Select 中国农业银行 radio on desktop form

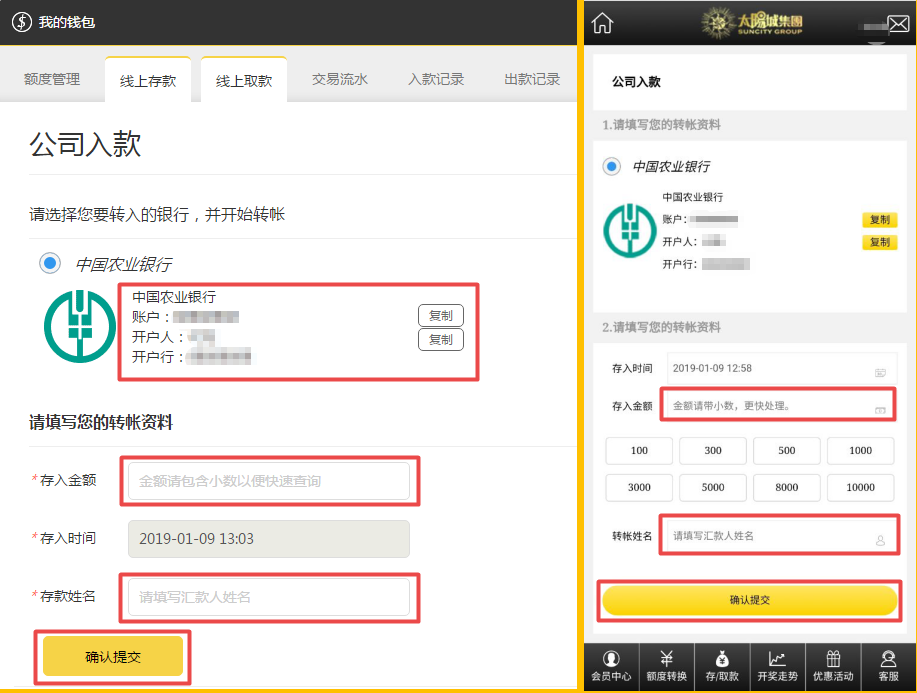pyautogui.click(x=49, y=263)
